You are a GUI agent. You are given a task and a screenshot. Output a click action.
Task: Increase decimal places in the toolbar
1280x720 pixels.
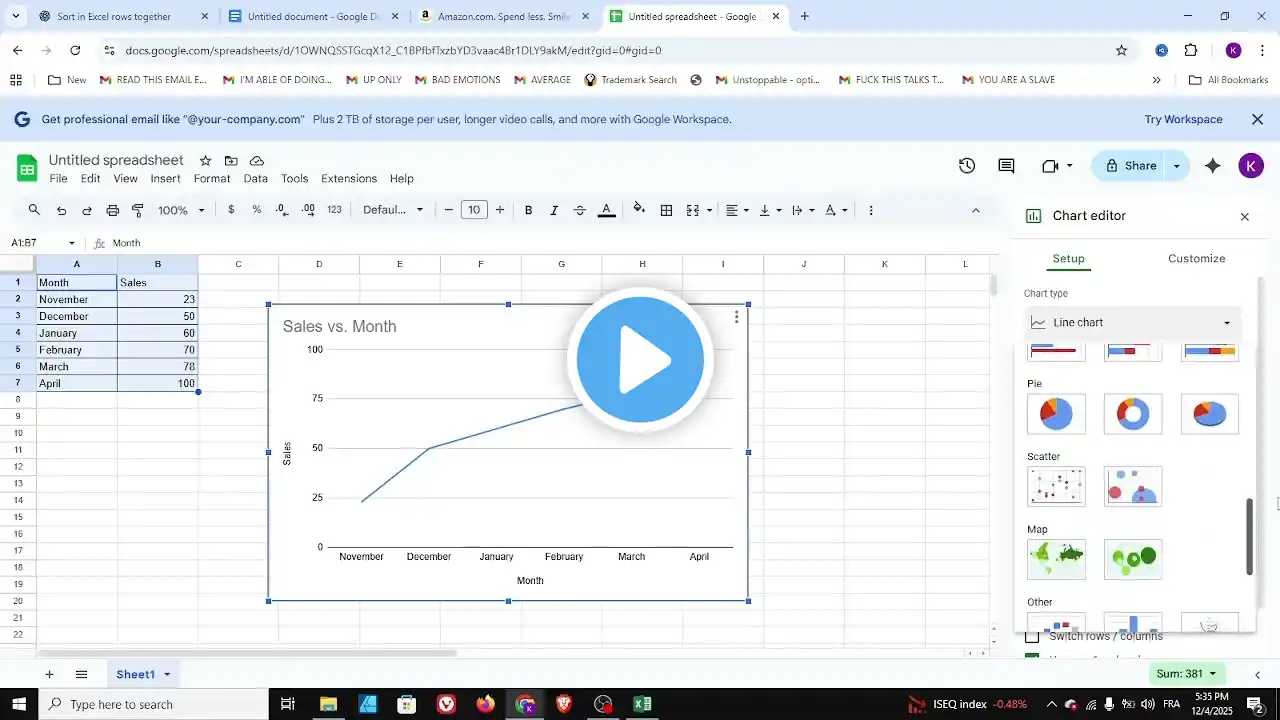point(308,210)
